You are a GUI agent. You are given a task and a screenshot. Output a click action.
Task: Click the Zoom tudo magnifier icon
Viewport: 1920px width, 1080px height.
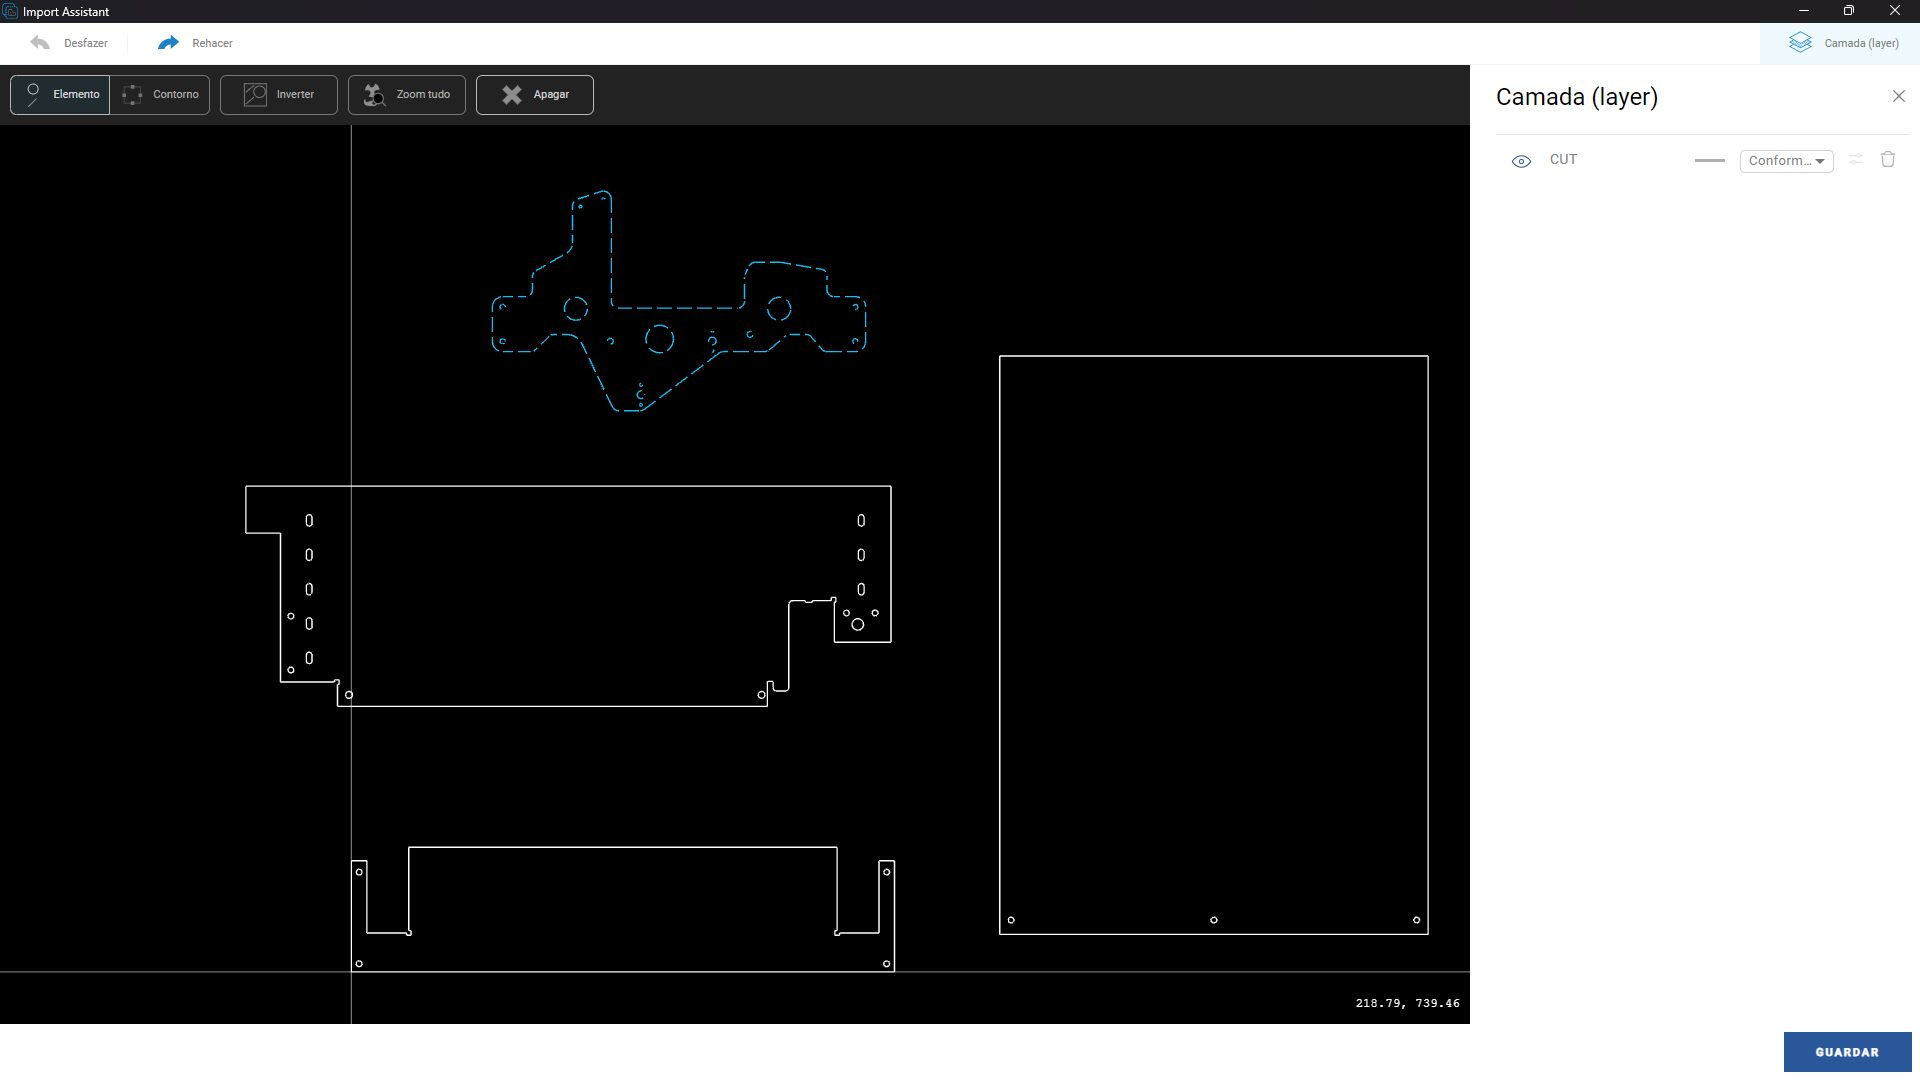point(374,95)
